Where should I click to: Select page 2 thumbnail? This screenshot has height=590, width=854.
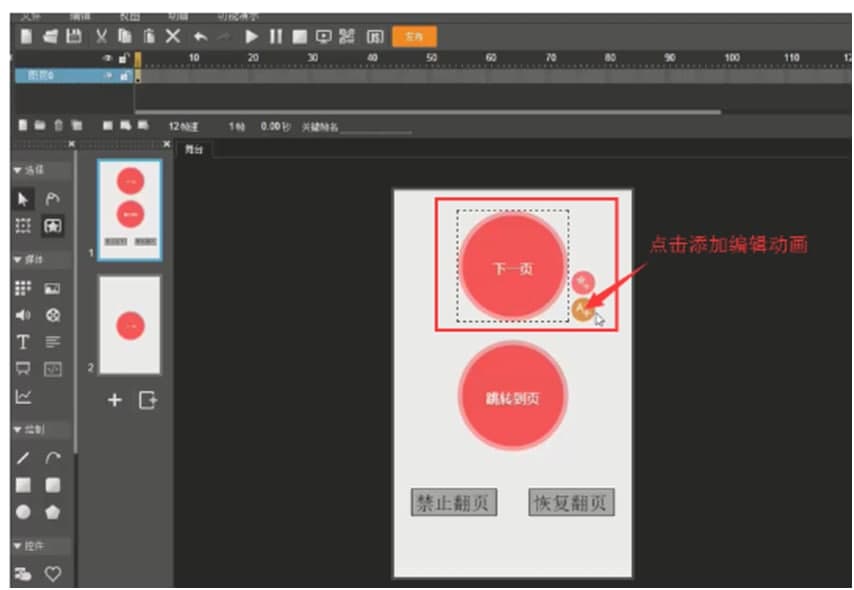130,325
